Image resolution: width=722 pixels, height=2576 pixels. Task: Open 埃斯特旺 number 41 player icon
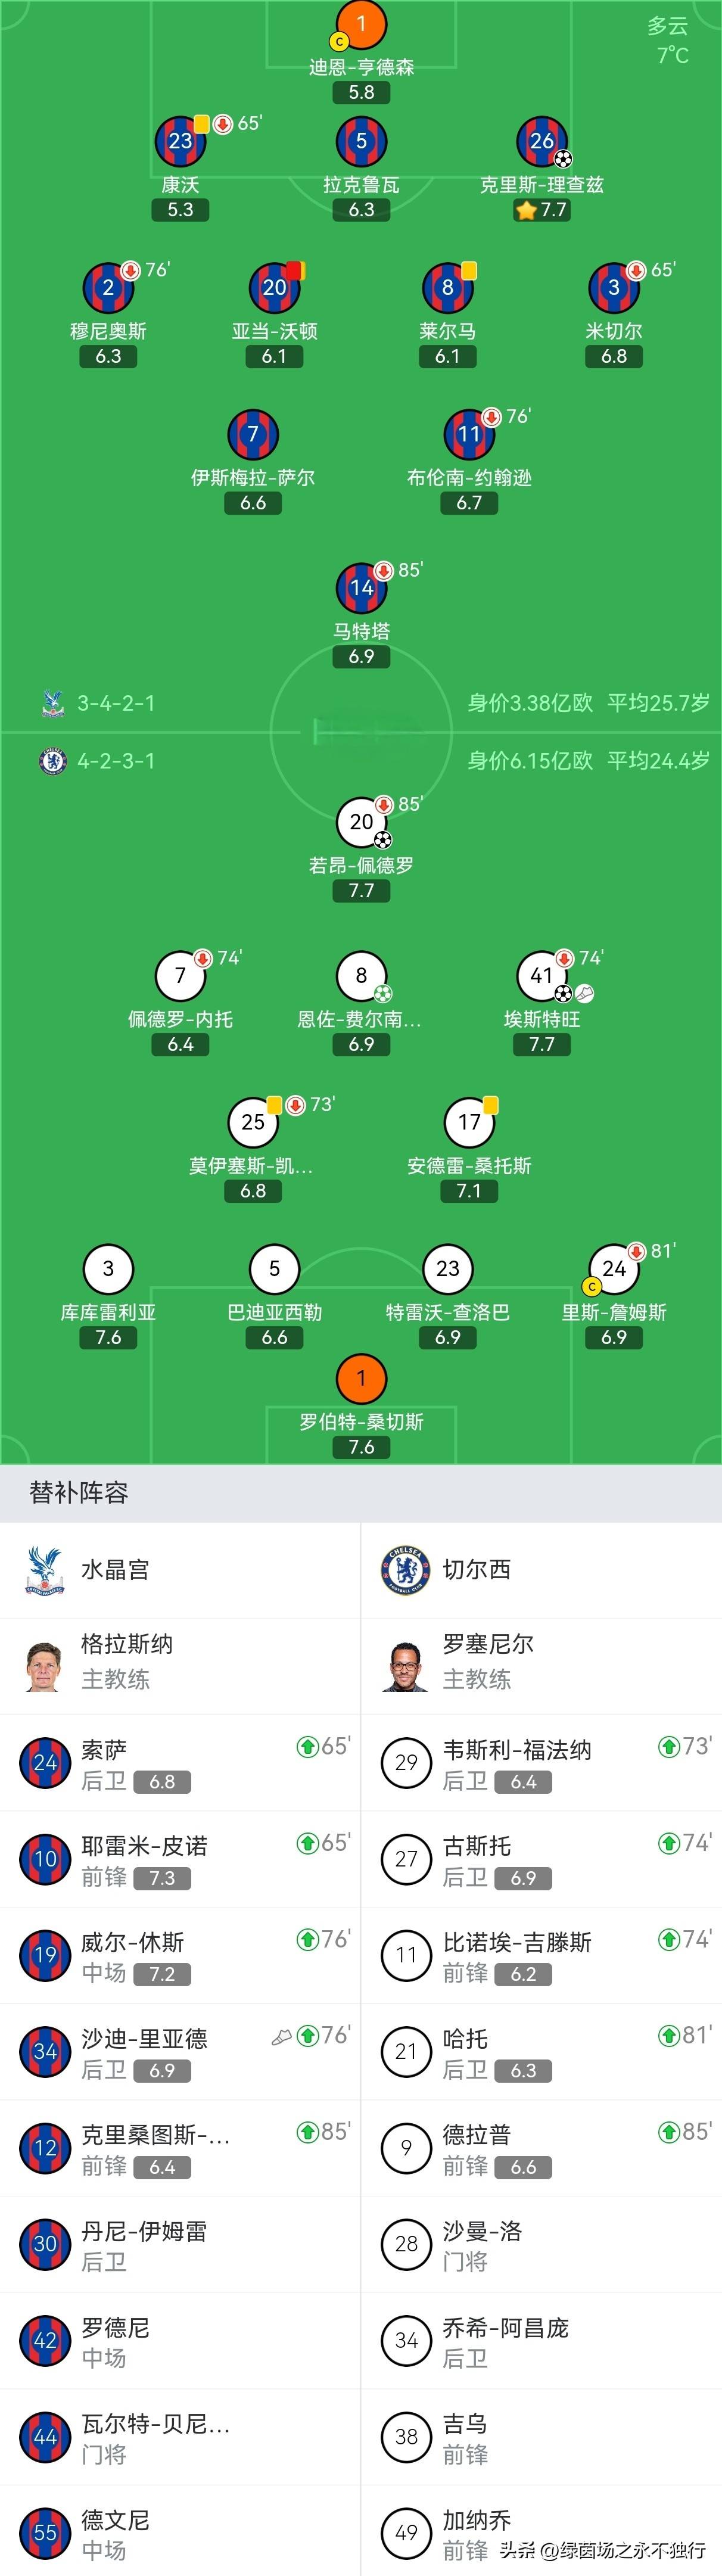[x=542, y=976]
